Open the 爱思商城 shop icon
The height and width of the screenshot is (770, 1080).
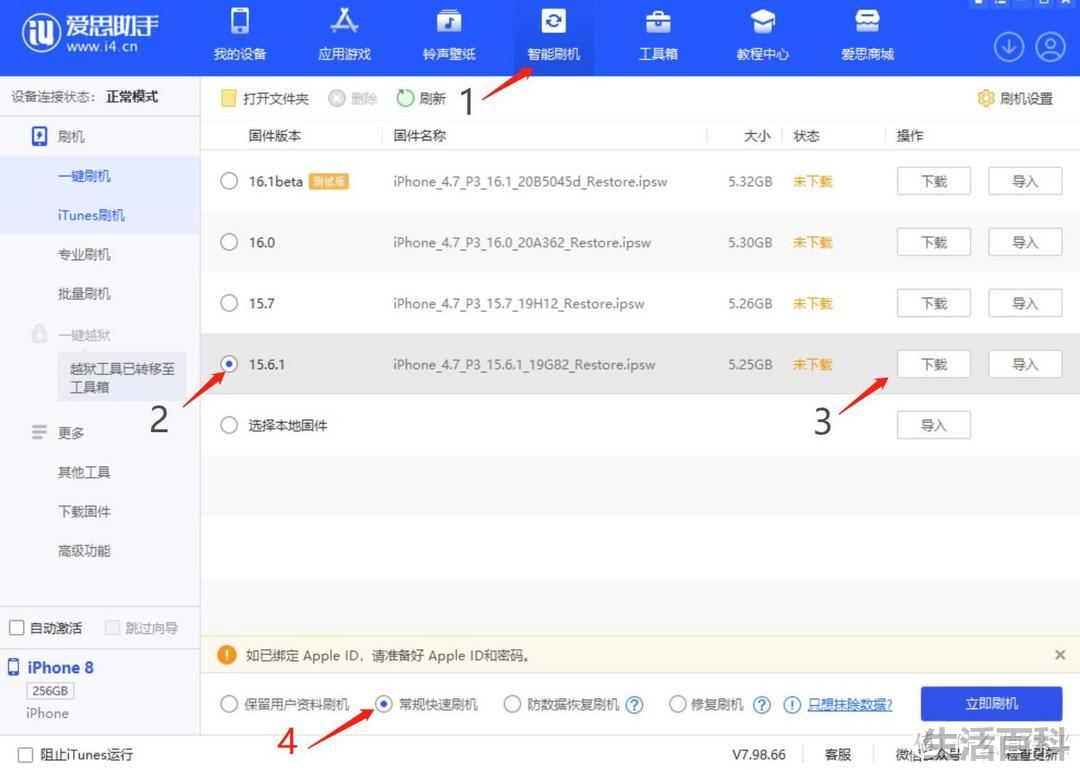pos(867,21)
